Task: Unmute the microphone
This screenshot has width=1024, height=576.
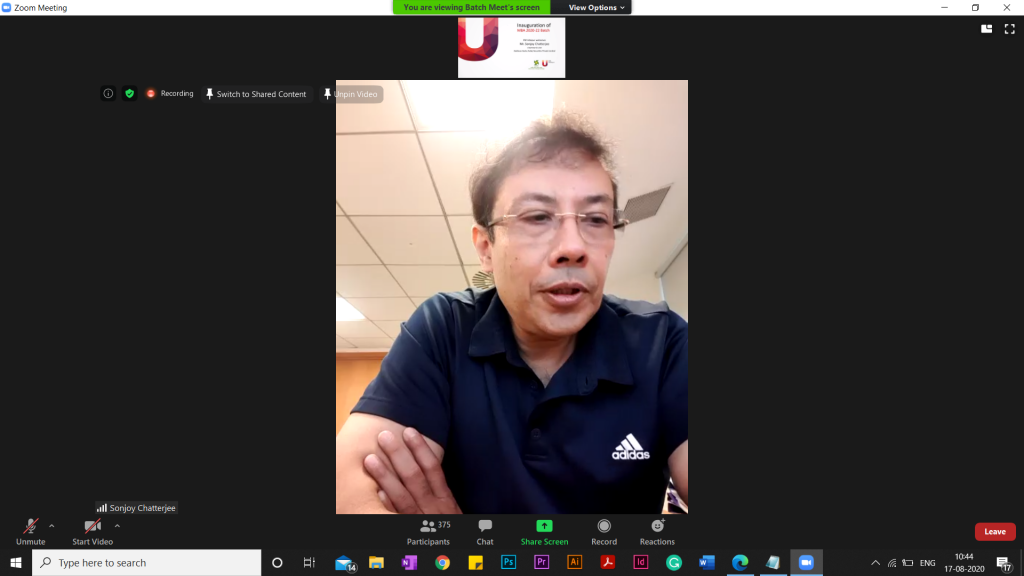Action: pos(31,530)
